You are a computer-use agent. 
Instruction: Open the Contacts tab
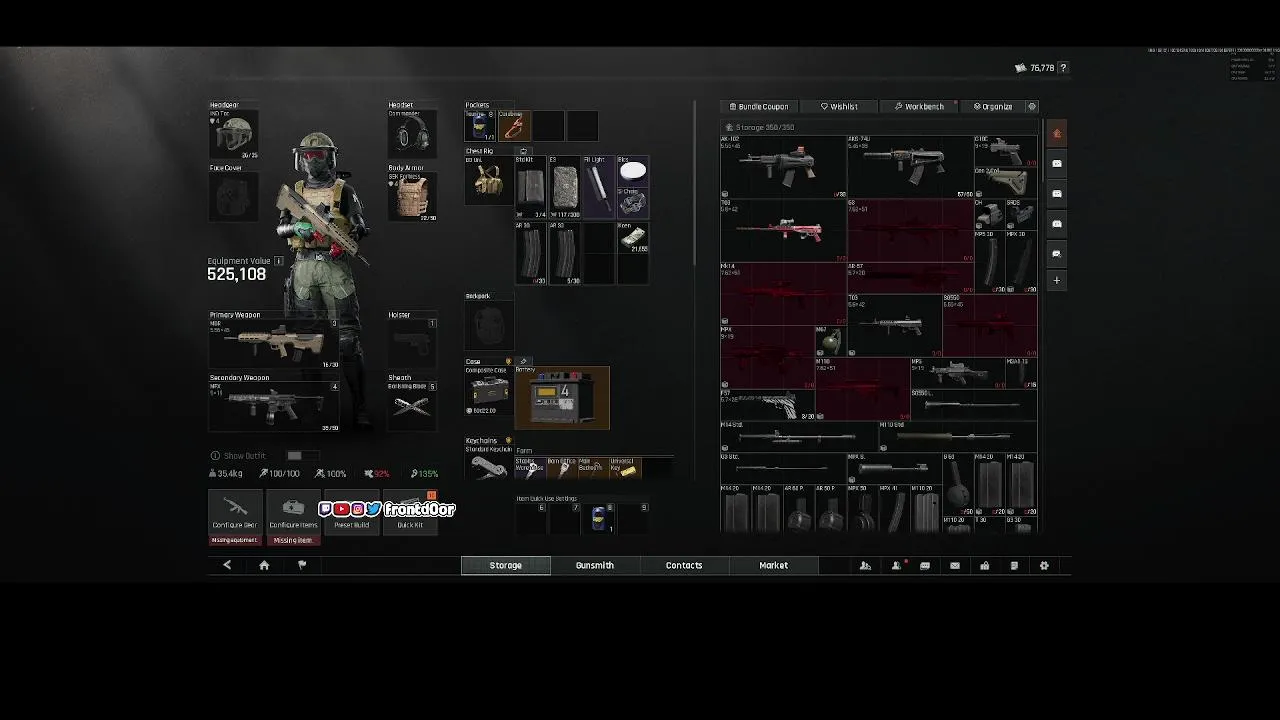pyautogui.click(x=684, y=565)
